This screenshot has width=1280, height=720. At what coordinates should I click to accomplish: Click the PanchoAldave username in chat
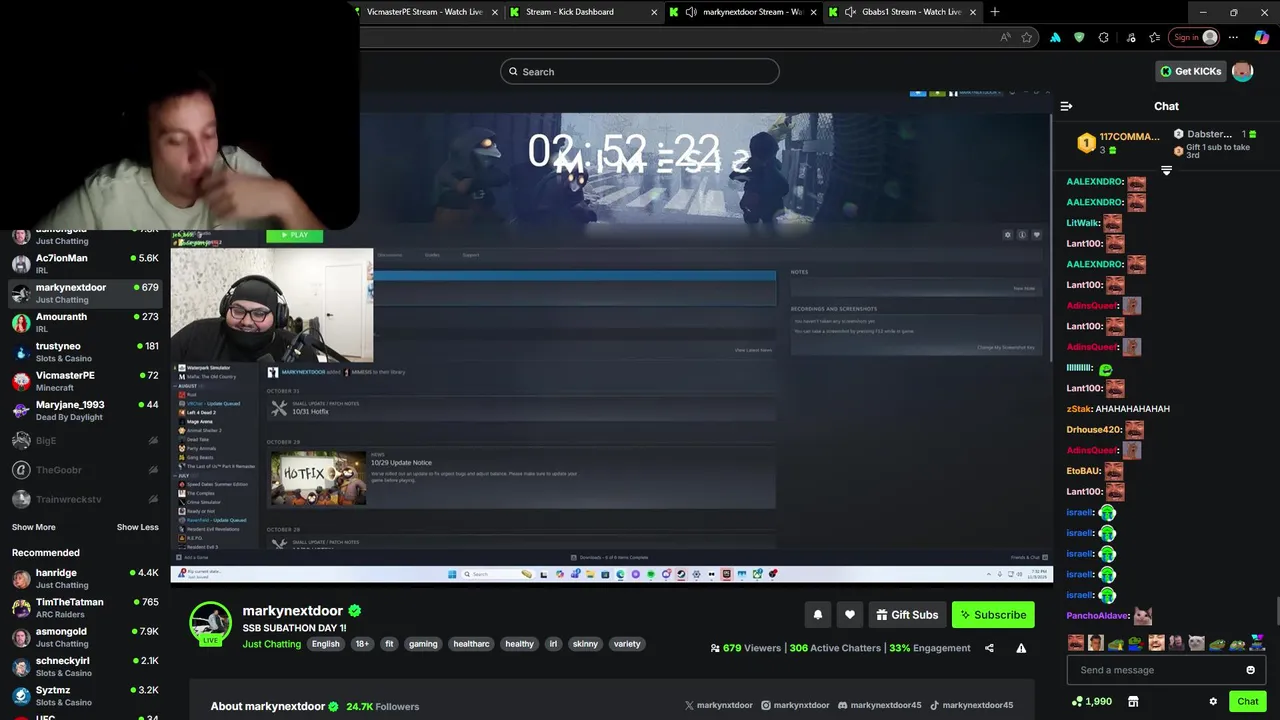(x=1097, y=616)
